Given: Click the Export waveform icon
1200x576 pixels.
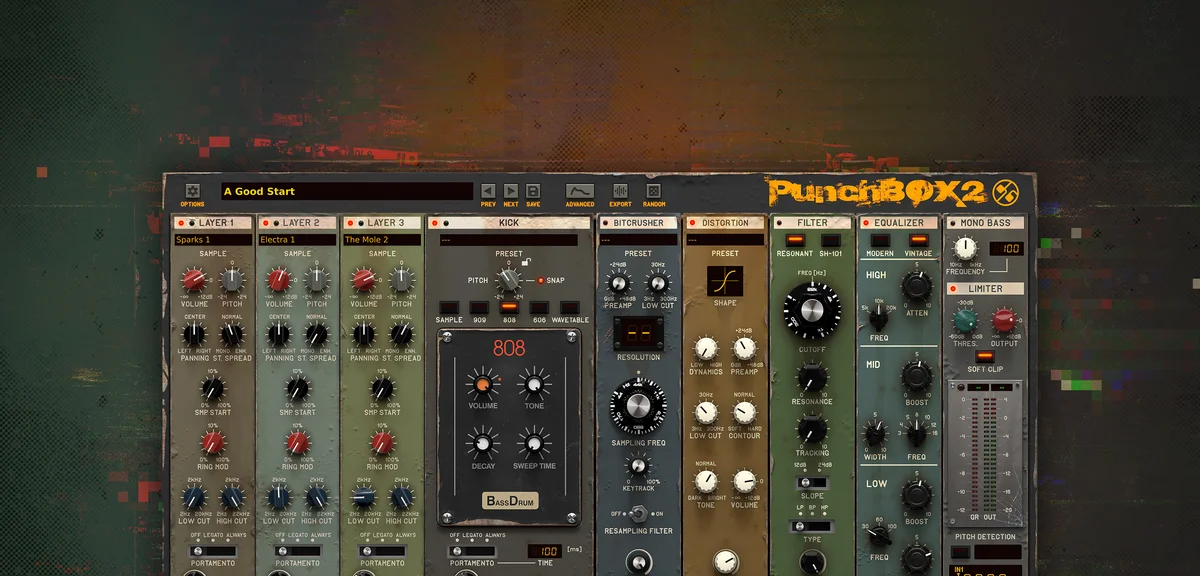Looking at the screenshot, I should tap(620, 190).
